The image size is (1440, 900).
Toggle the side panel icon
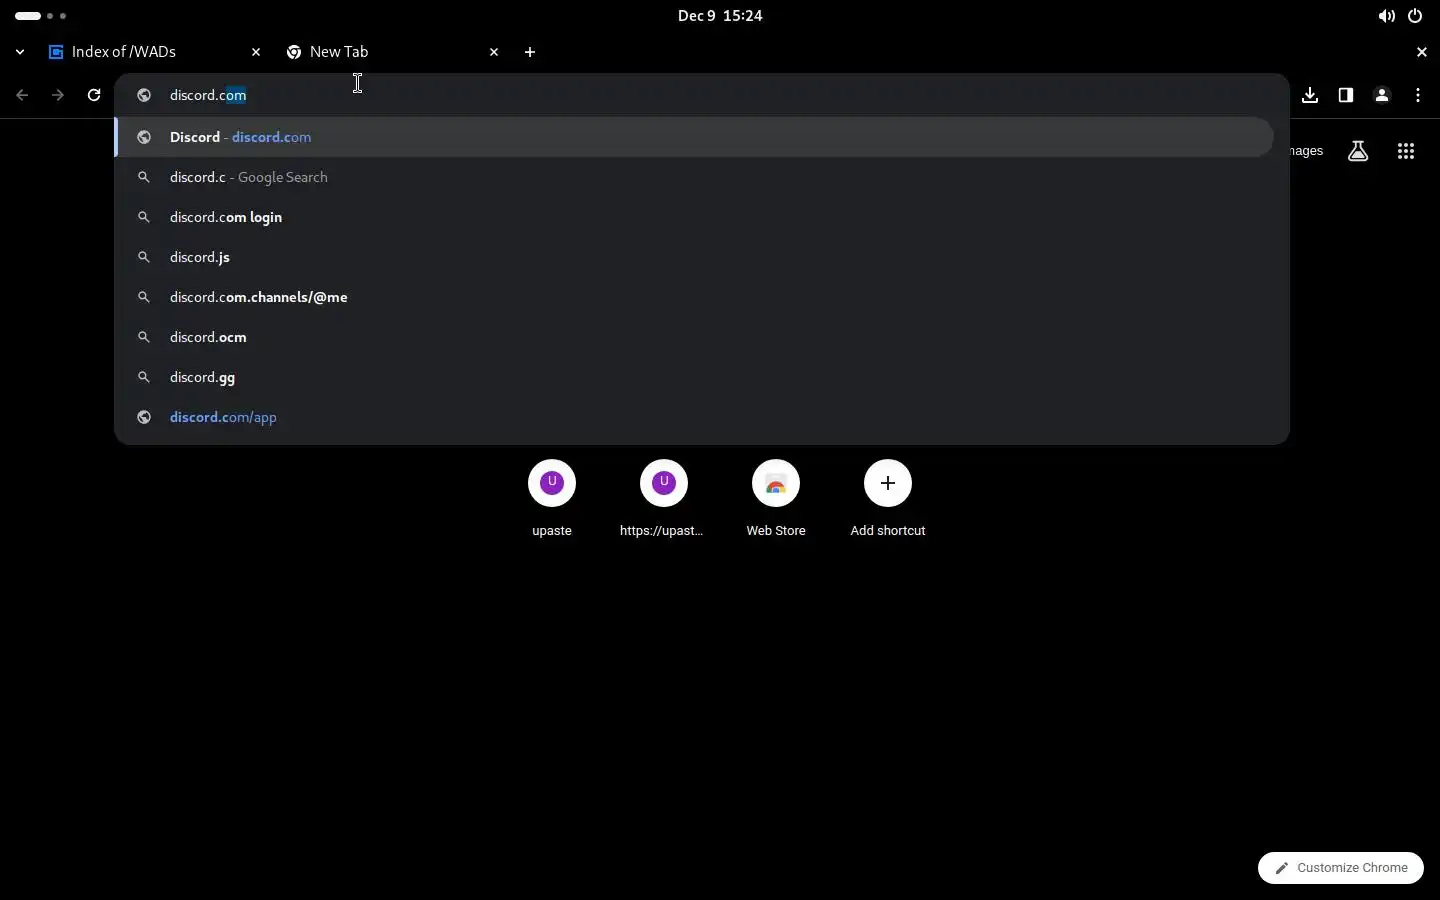click(x=1347, y=95)
